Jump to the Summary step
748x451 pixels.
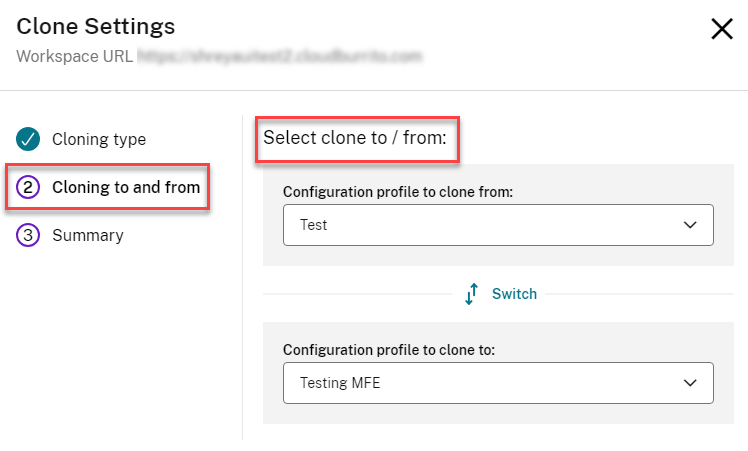pyautogui.click(x=88, y=235)
